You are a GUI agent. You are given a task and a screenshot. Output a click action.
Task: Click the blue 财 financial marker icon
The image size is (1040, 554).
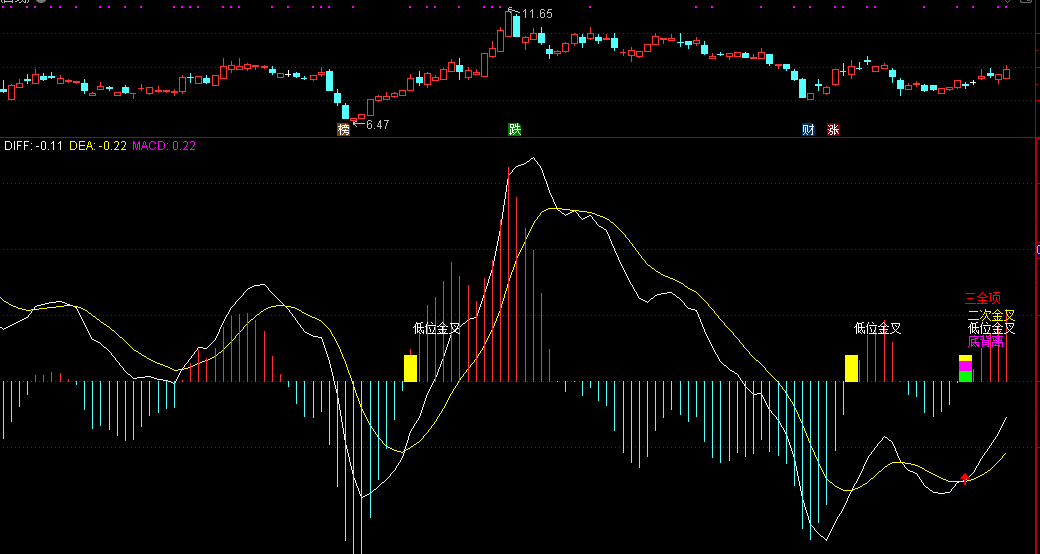(x=808, y=130)
